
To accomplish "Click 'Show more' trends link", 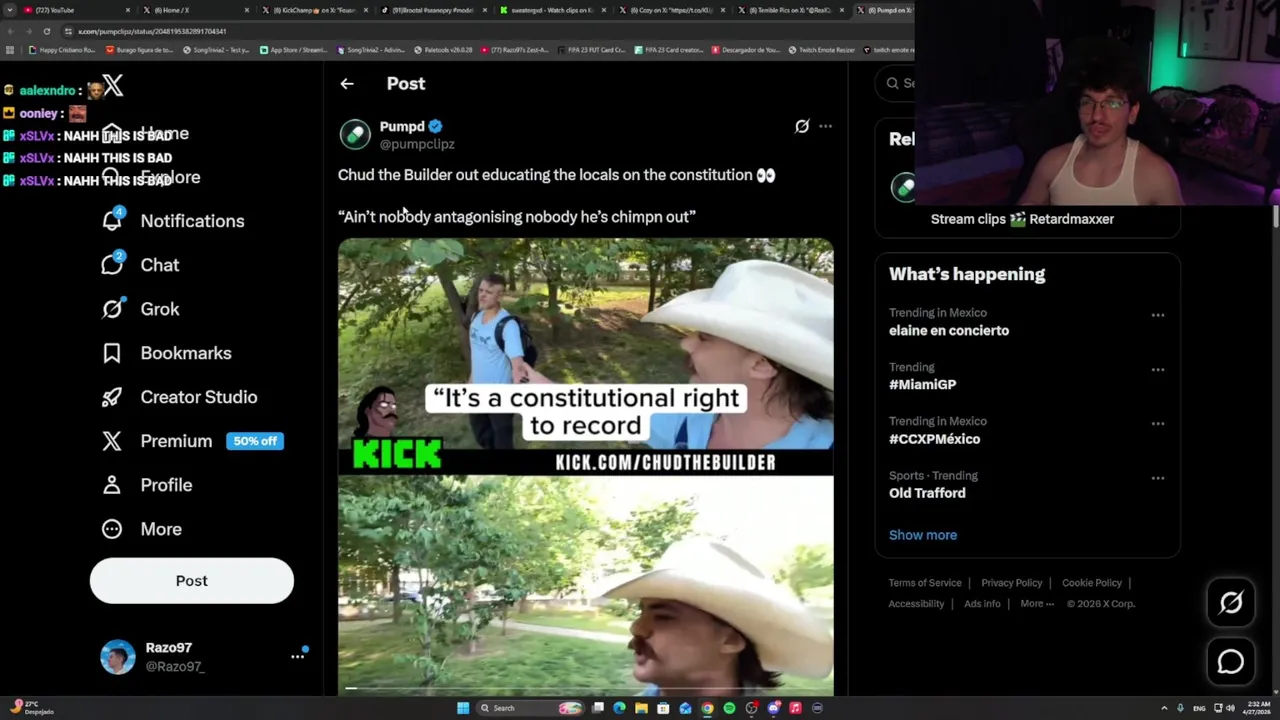I will pos(923,535).
